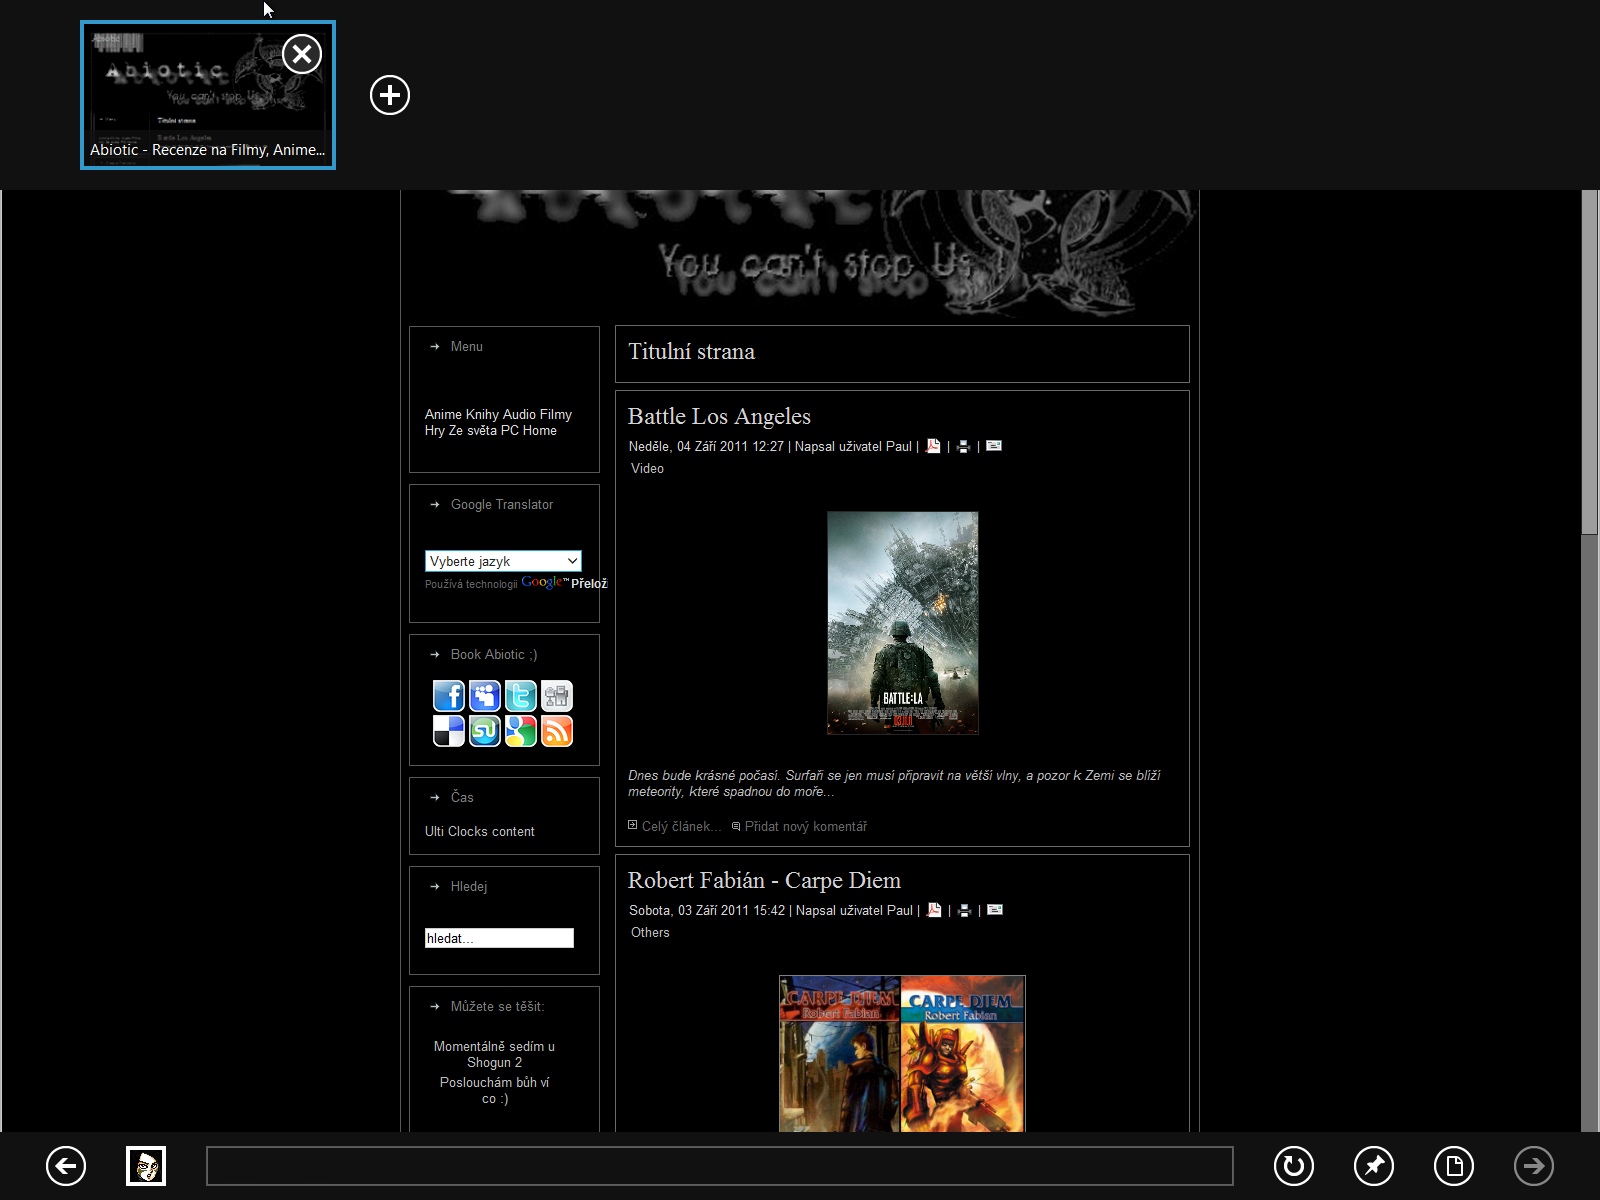Open the Ze světa menu link
Viewport: 1600px width, 1200px height.
[x=472, y=431]
